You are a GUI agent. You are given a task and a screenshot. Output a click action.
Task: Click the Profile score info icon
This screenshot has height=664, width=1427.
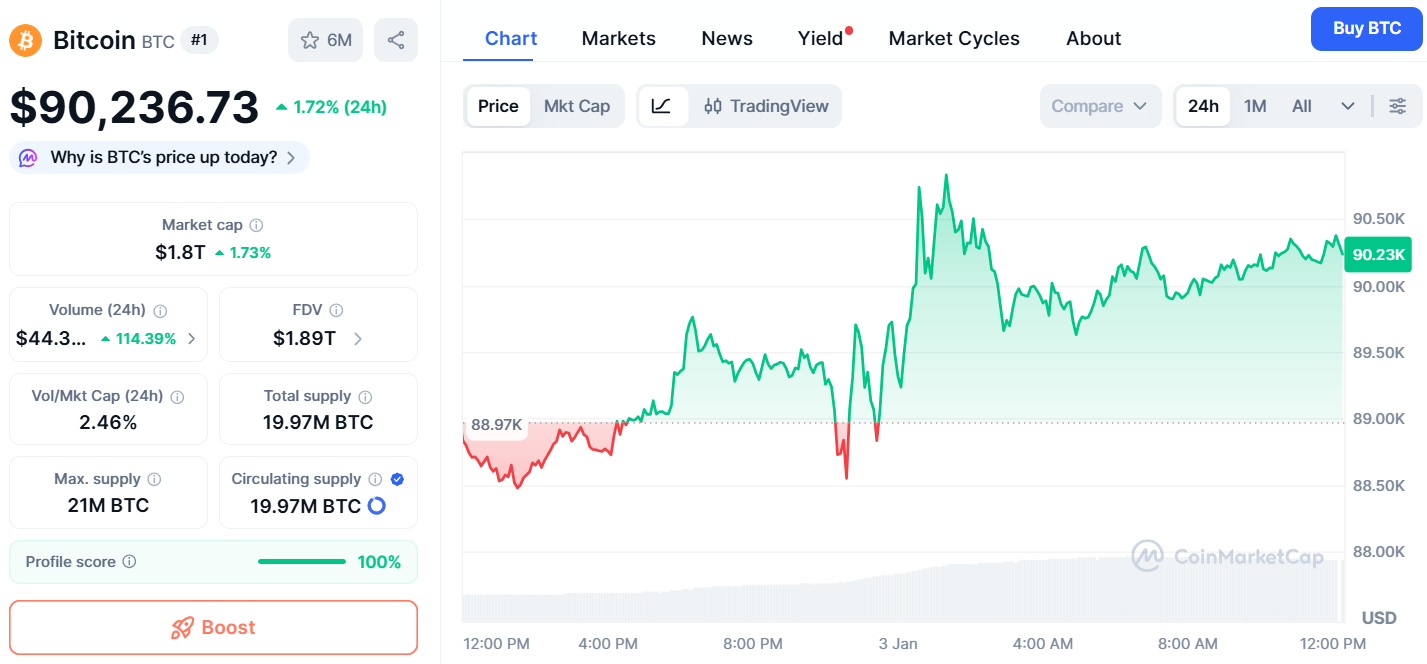(x=129, y=562)
